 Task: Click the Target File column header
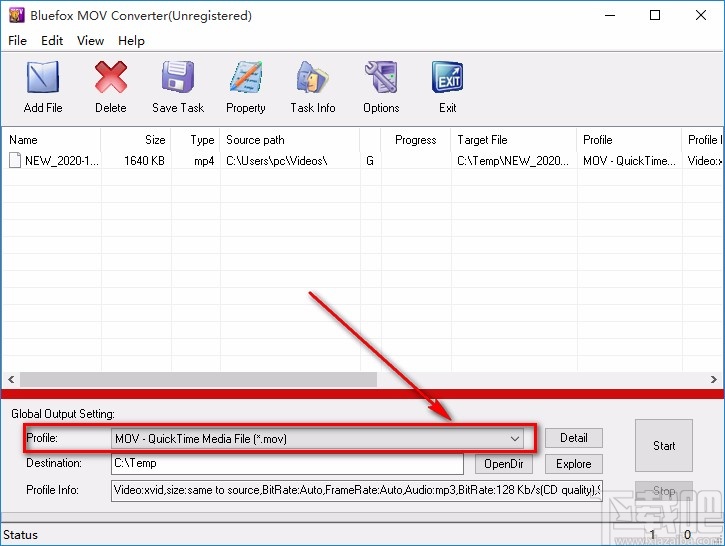(x=514, y=140)
